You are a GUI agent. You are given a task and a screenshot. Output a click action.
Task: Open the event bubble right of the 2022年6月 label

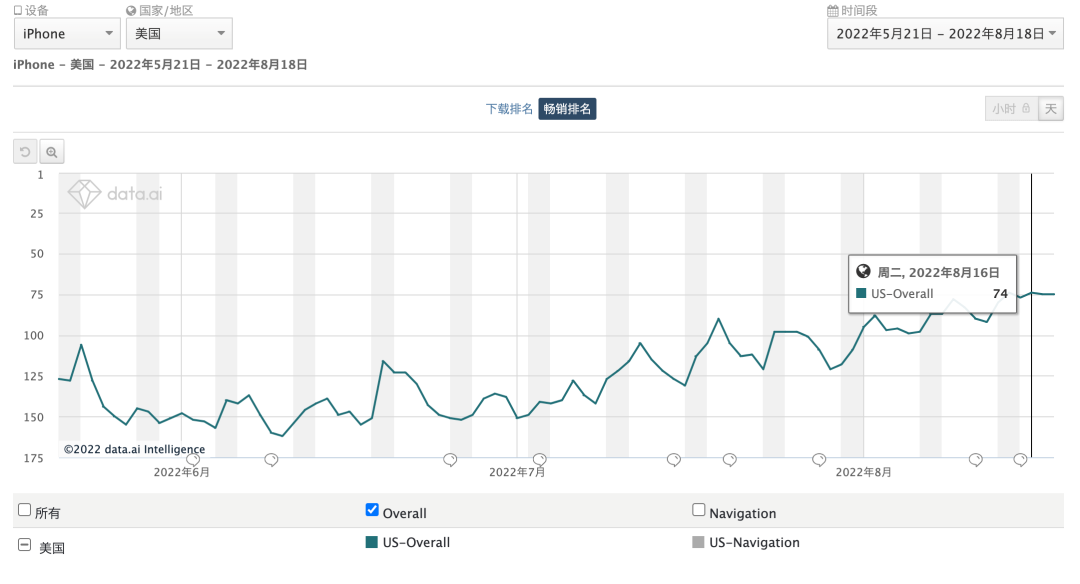(x=194, y=459)
